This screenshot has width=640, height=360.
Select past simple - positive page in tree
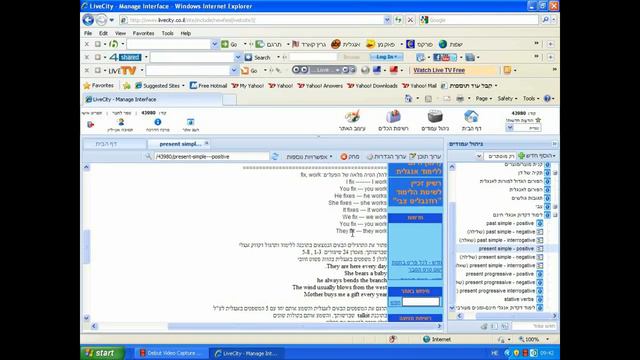(x=509, y=223)
